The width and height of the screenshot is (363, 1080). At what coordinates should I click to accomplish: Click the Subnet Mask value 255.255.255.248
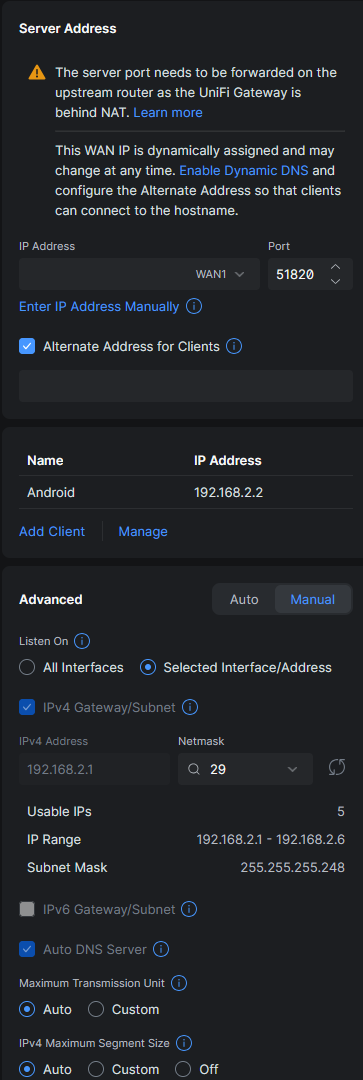click(x=293, y=868)
